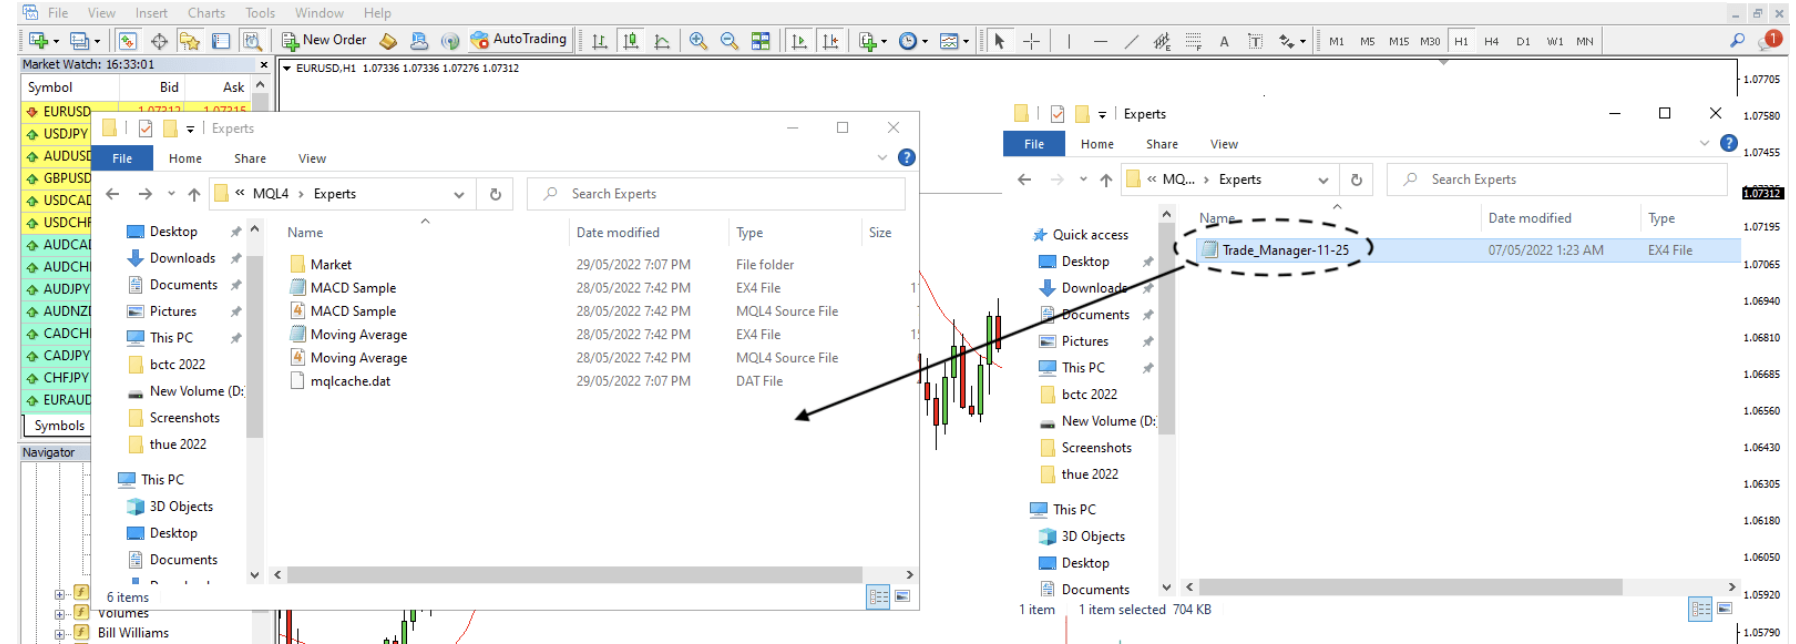Select the H4 timeframe button
The image size is (1796, 644).
point(1491,41)
